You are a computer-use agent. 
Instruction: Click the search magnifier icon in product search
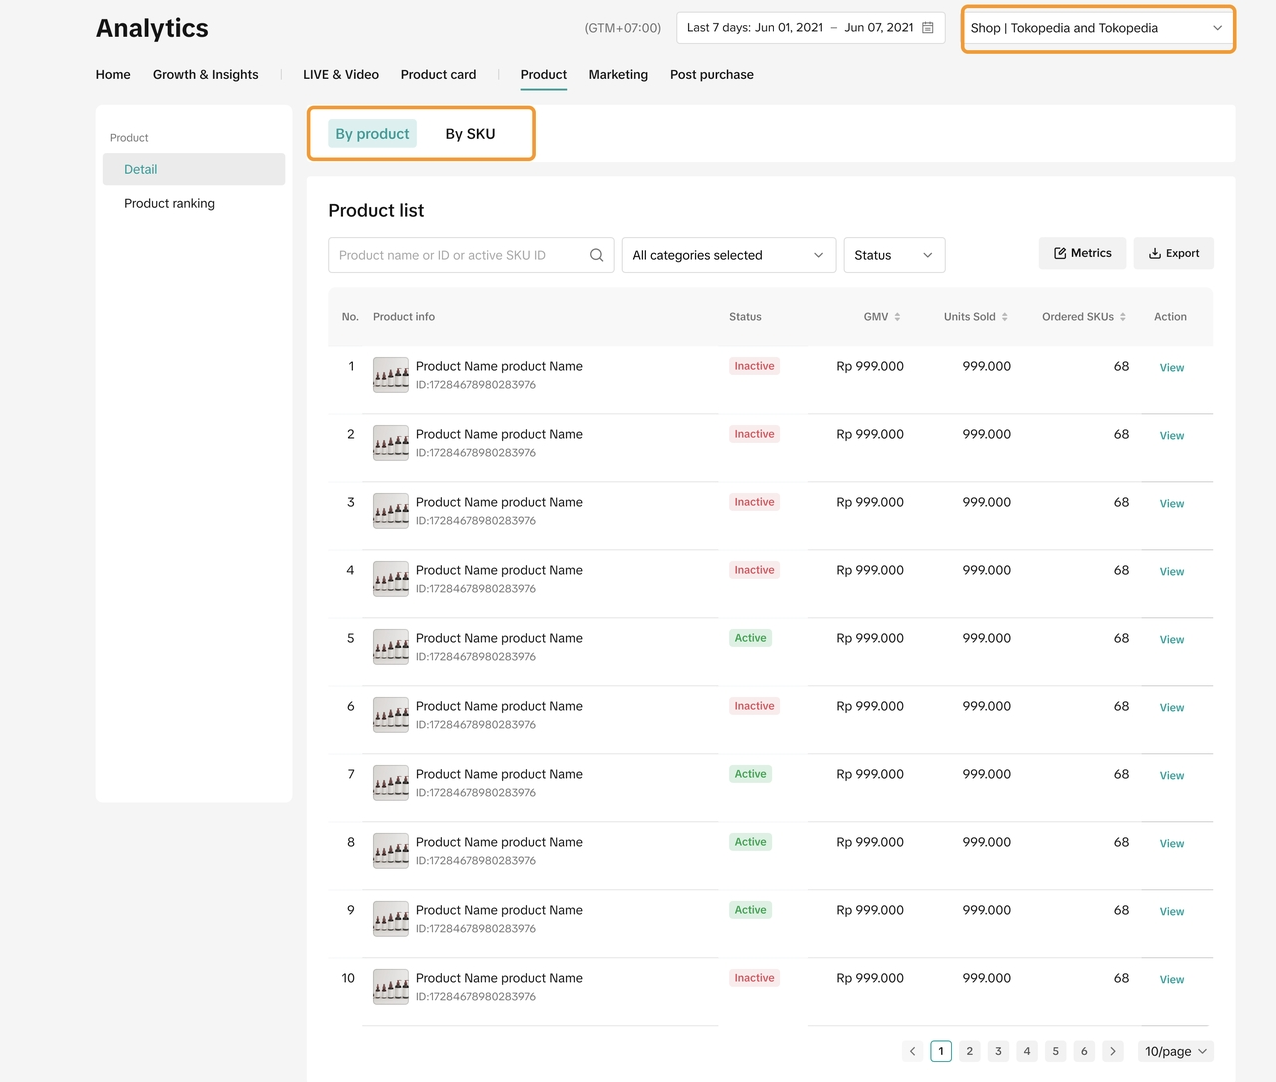[x=596, y=255]
